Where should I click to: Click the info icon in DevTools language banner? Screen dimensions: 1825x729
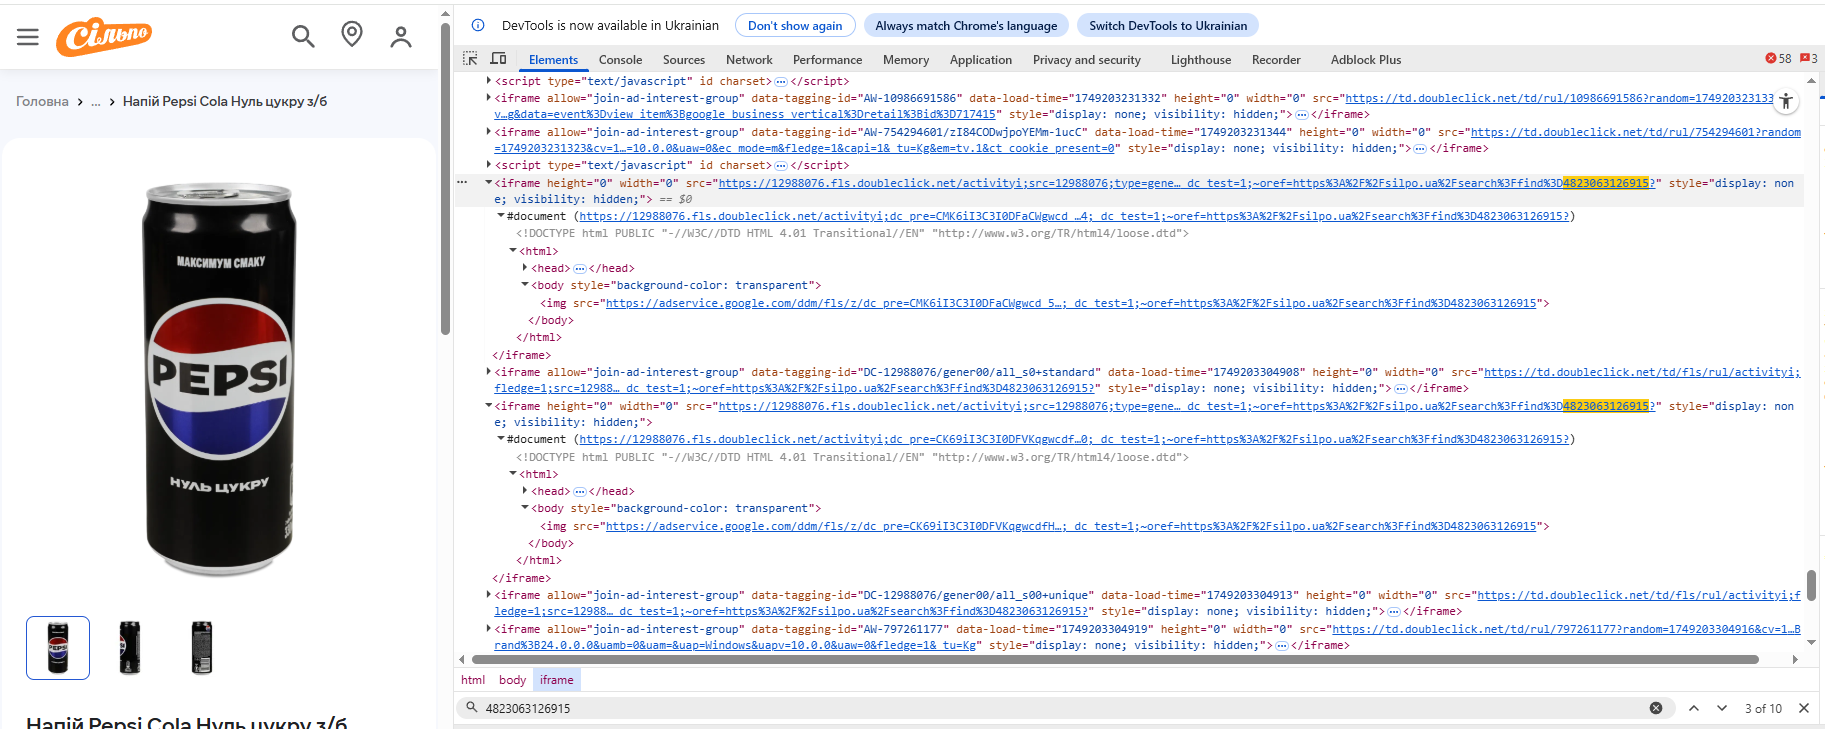(x=478, y=25)
